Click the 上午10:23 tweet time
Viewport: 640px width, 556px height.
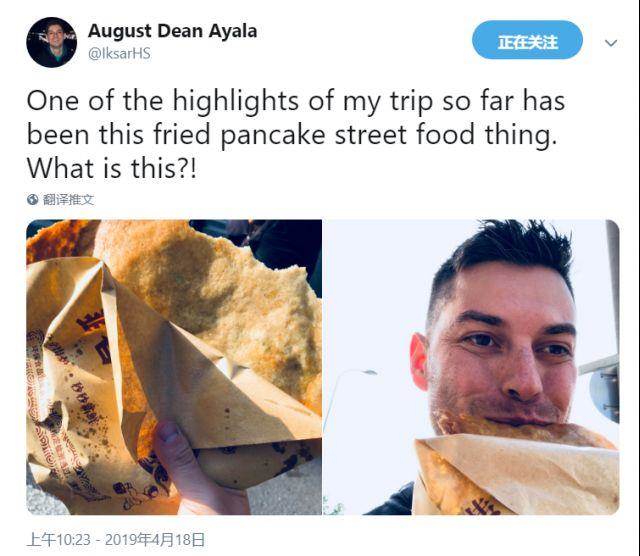(x=58, y=540)
